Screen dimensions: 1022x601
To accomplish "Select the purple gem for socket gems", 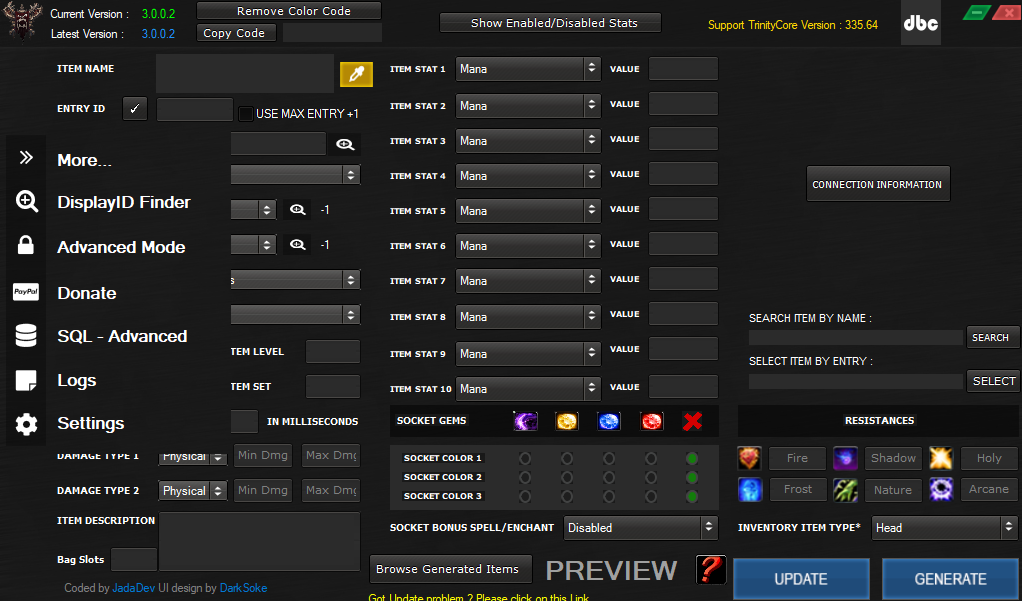I will 525,421.
